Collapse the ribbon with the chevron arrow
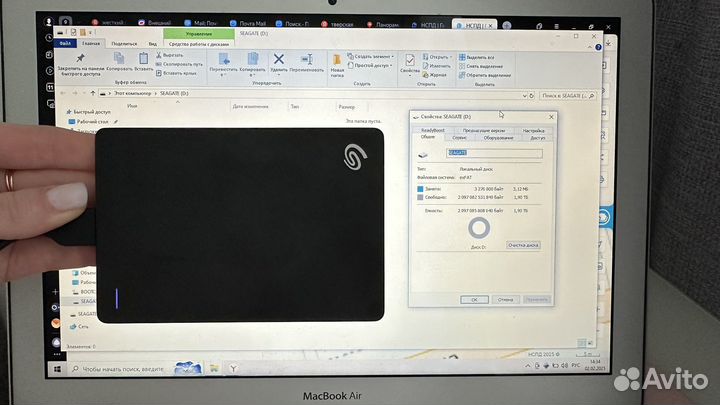The image size is (720, 405). [x=590, y=47]
